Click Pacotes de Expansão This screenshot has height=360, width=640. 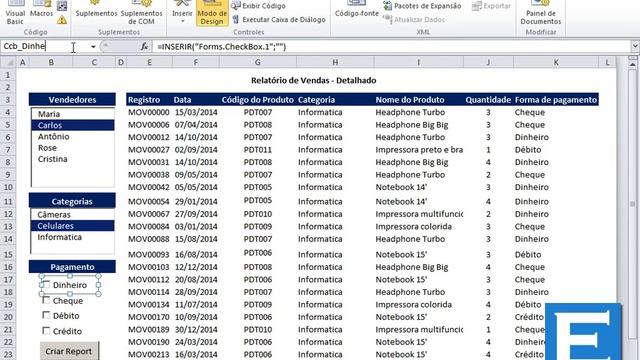[x=422, y=6]
